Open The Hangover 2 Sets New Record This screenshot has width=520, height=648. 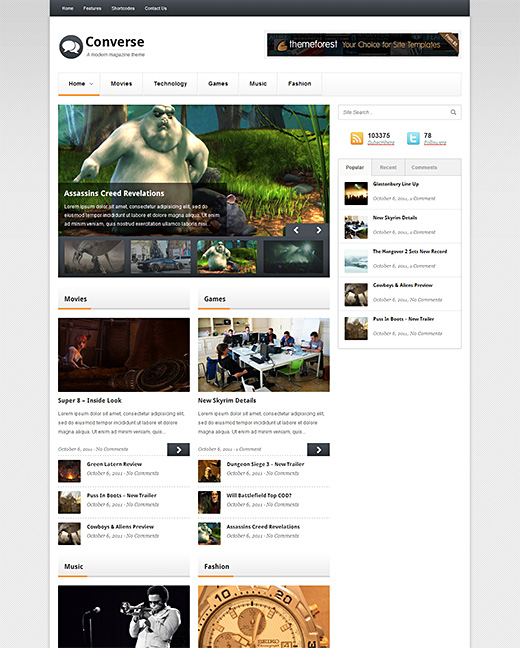[x=410, y=251]
